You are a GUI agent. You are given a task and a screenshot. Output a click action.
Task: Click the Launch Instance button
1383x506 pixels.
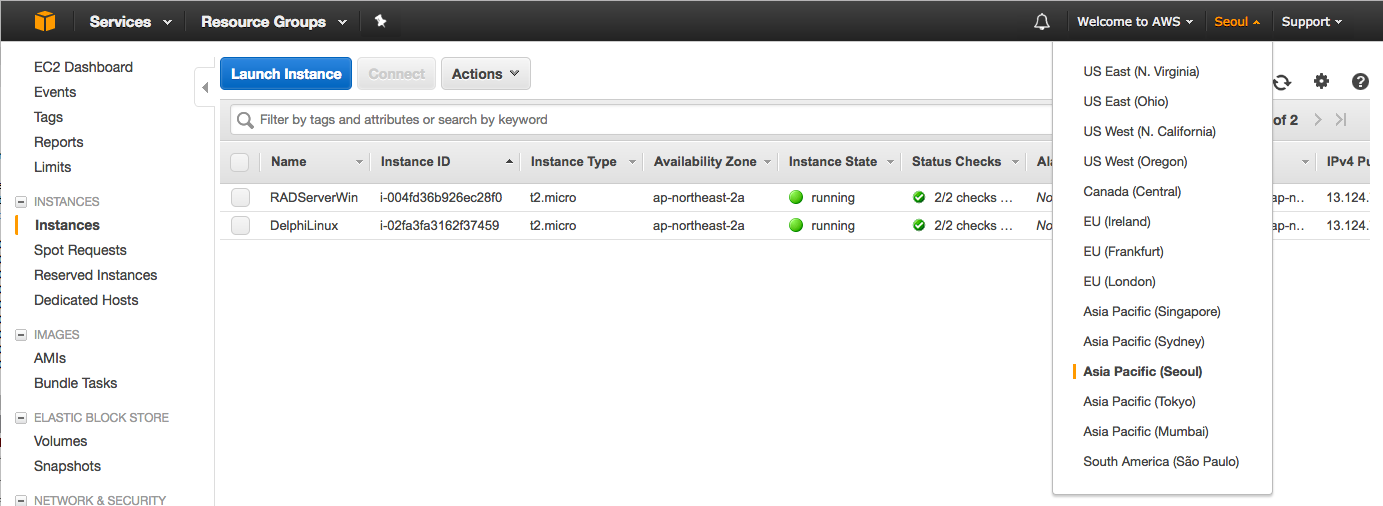286,74
